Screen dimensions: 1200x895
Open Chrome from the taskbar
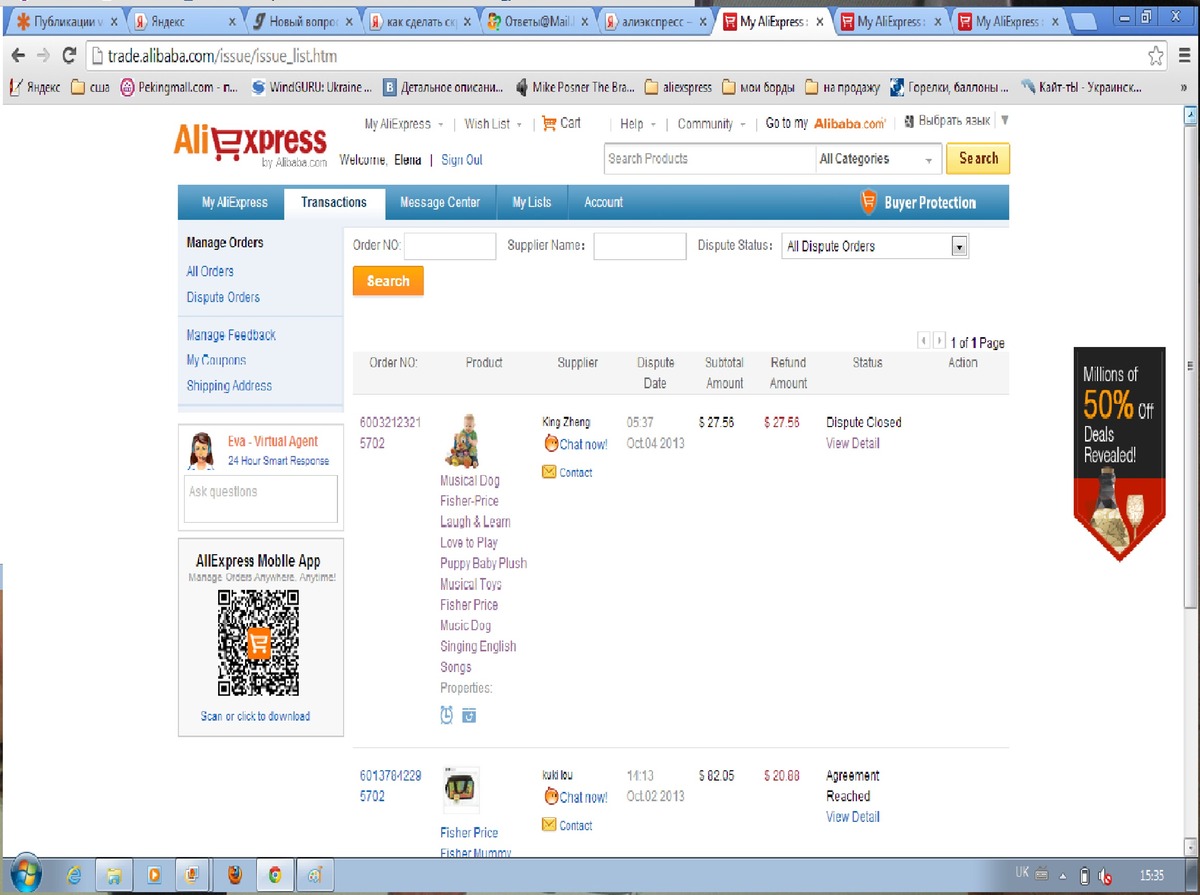tap(275, 875)
